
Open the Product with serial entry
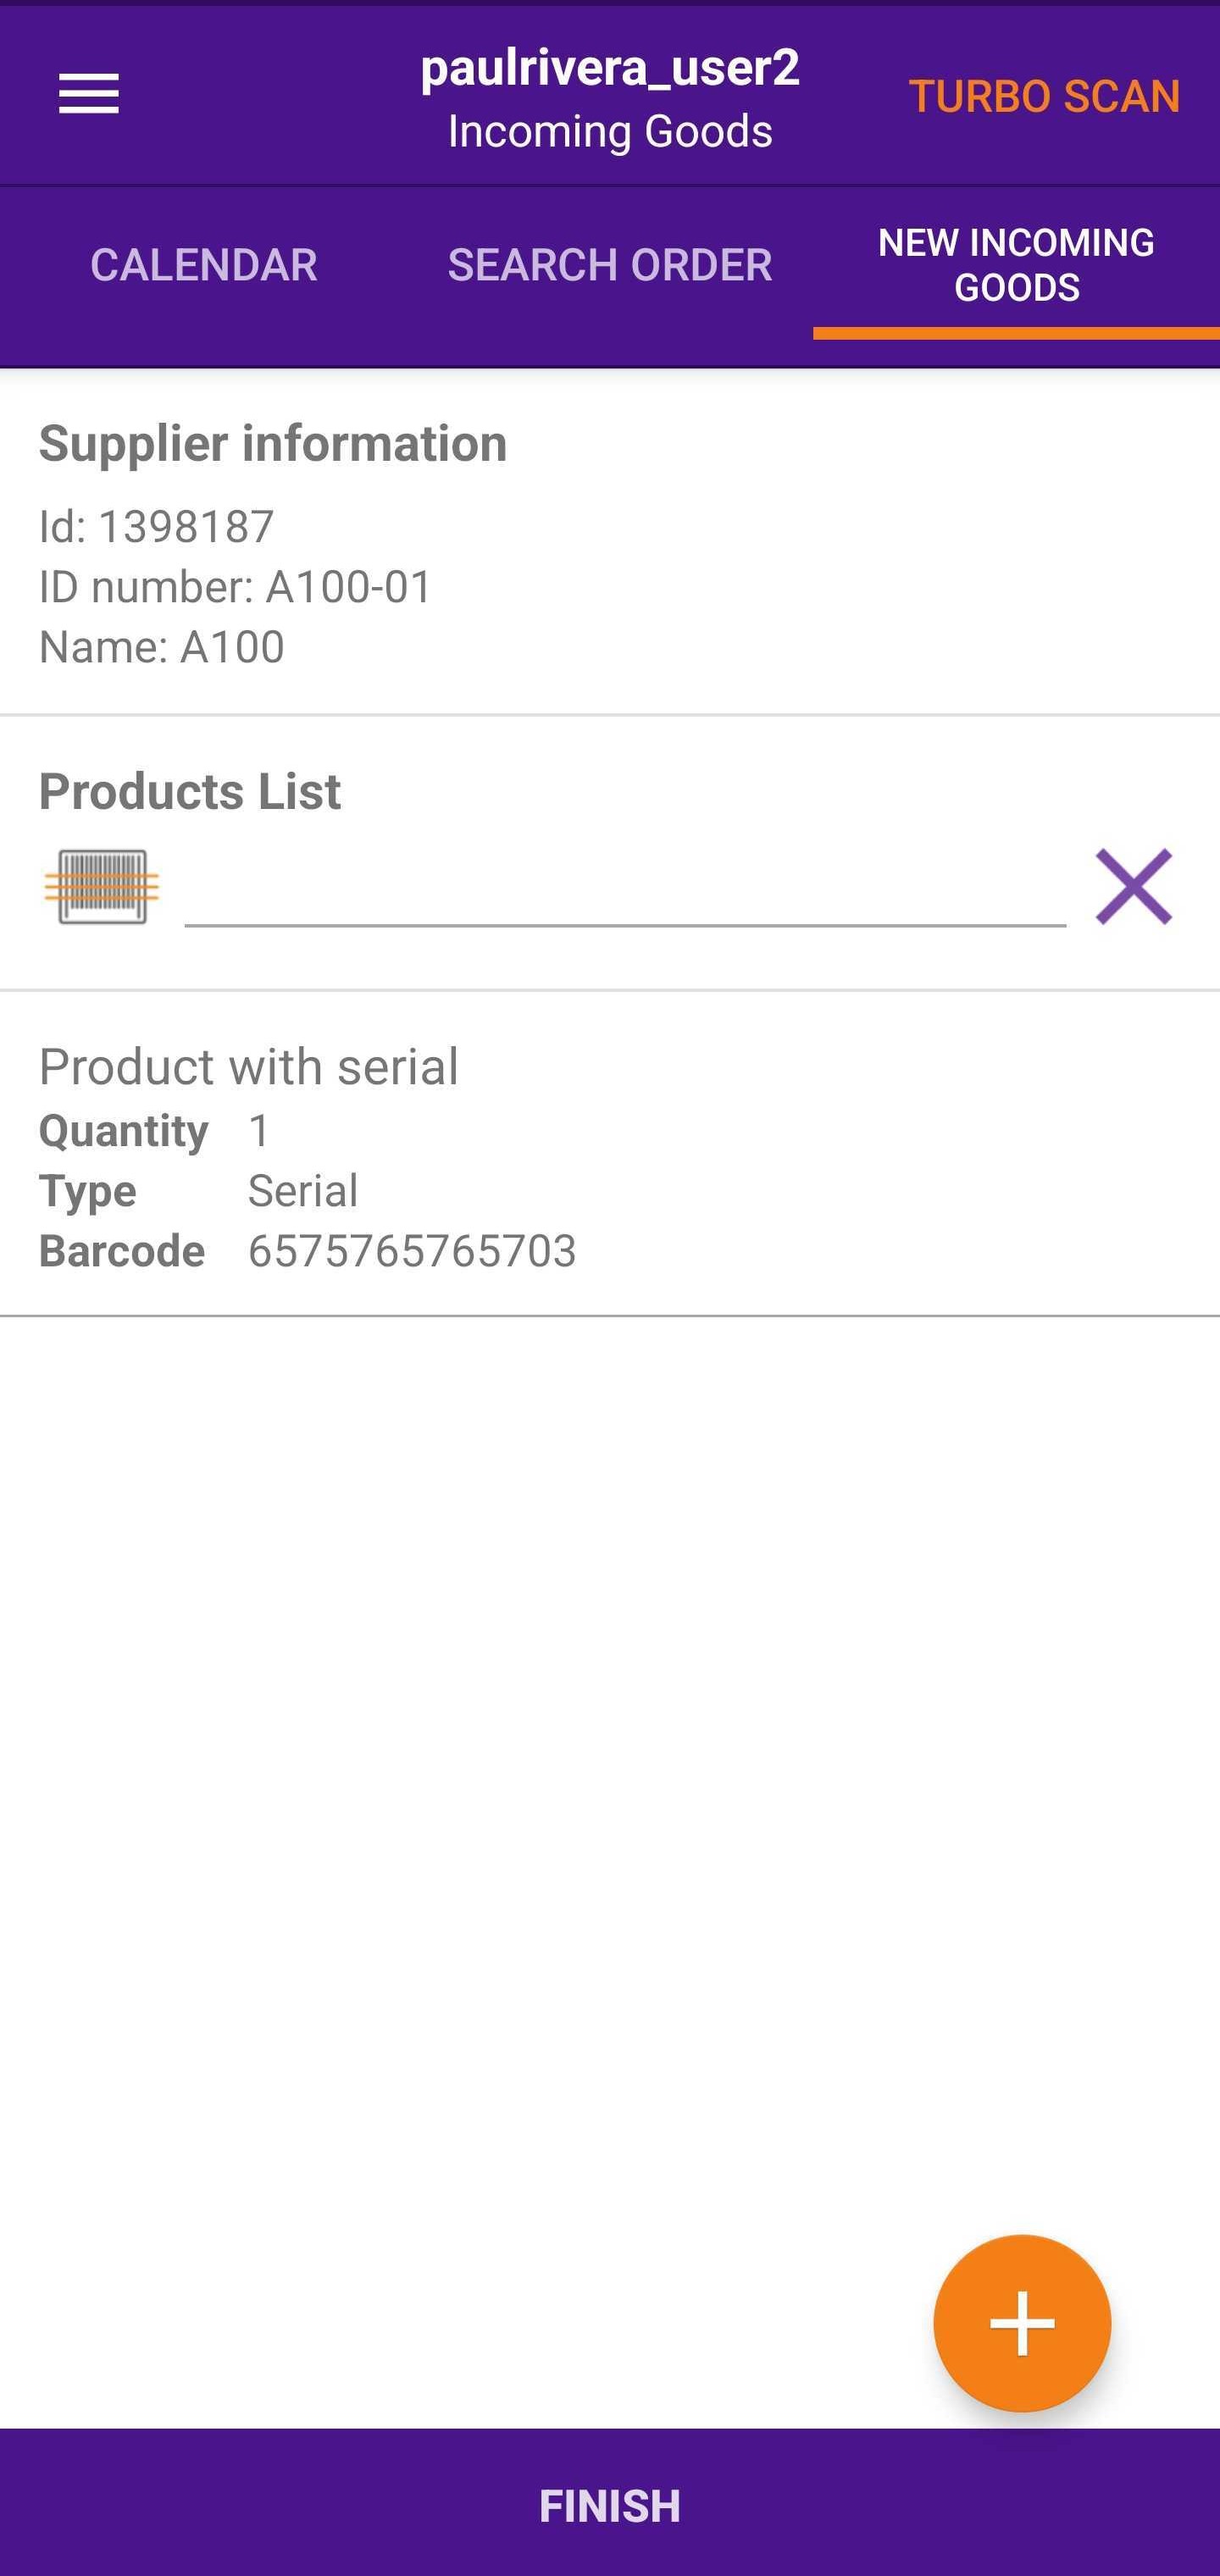[610, 1154]
